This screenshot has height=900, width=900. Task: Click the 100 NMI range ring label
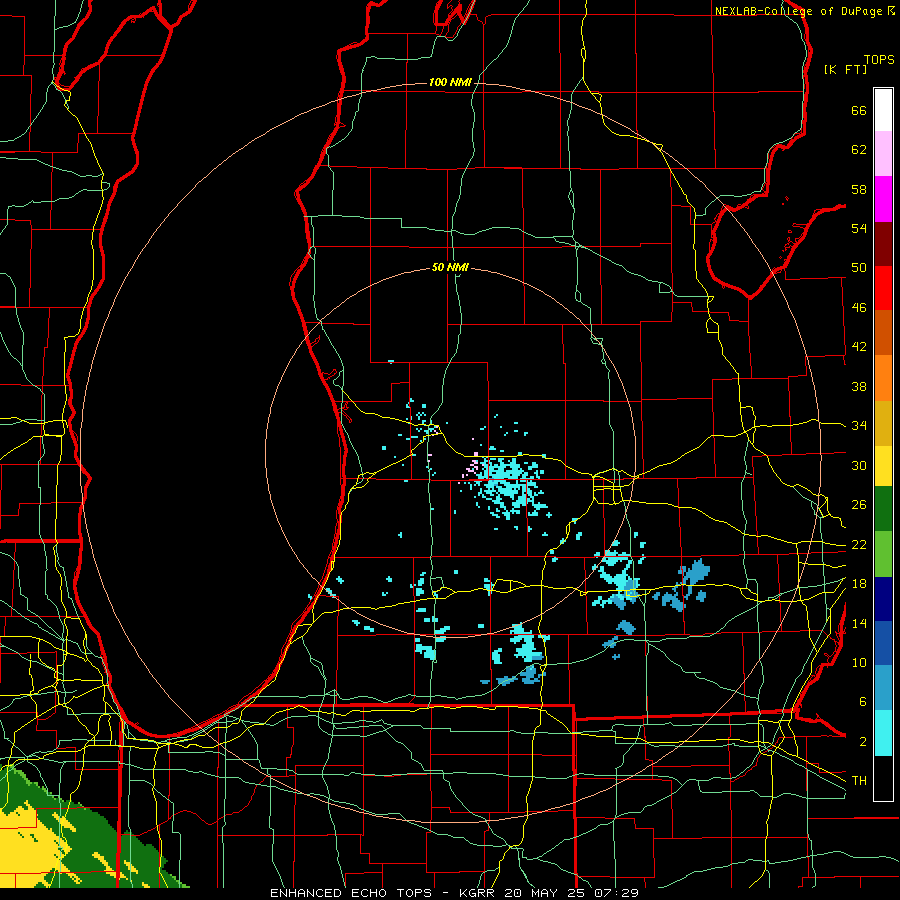click(450, 83)
